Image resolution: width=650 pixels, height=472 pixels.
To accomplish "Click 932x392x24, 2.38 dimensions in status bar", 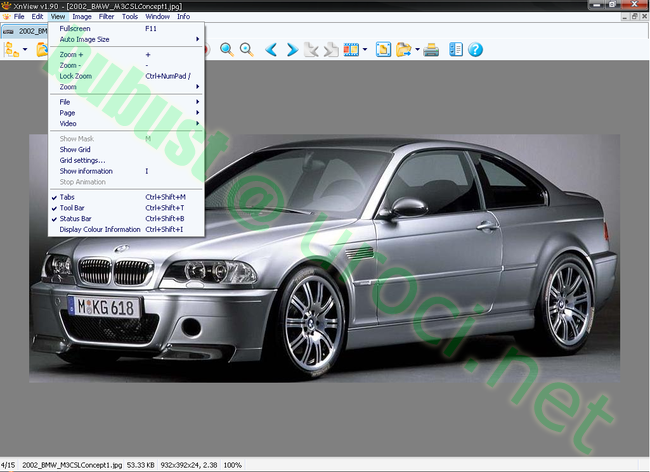I will coord(189,465).
